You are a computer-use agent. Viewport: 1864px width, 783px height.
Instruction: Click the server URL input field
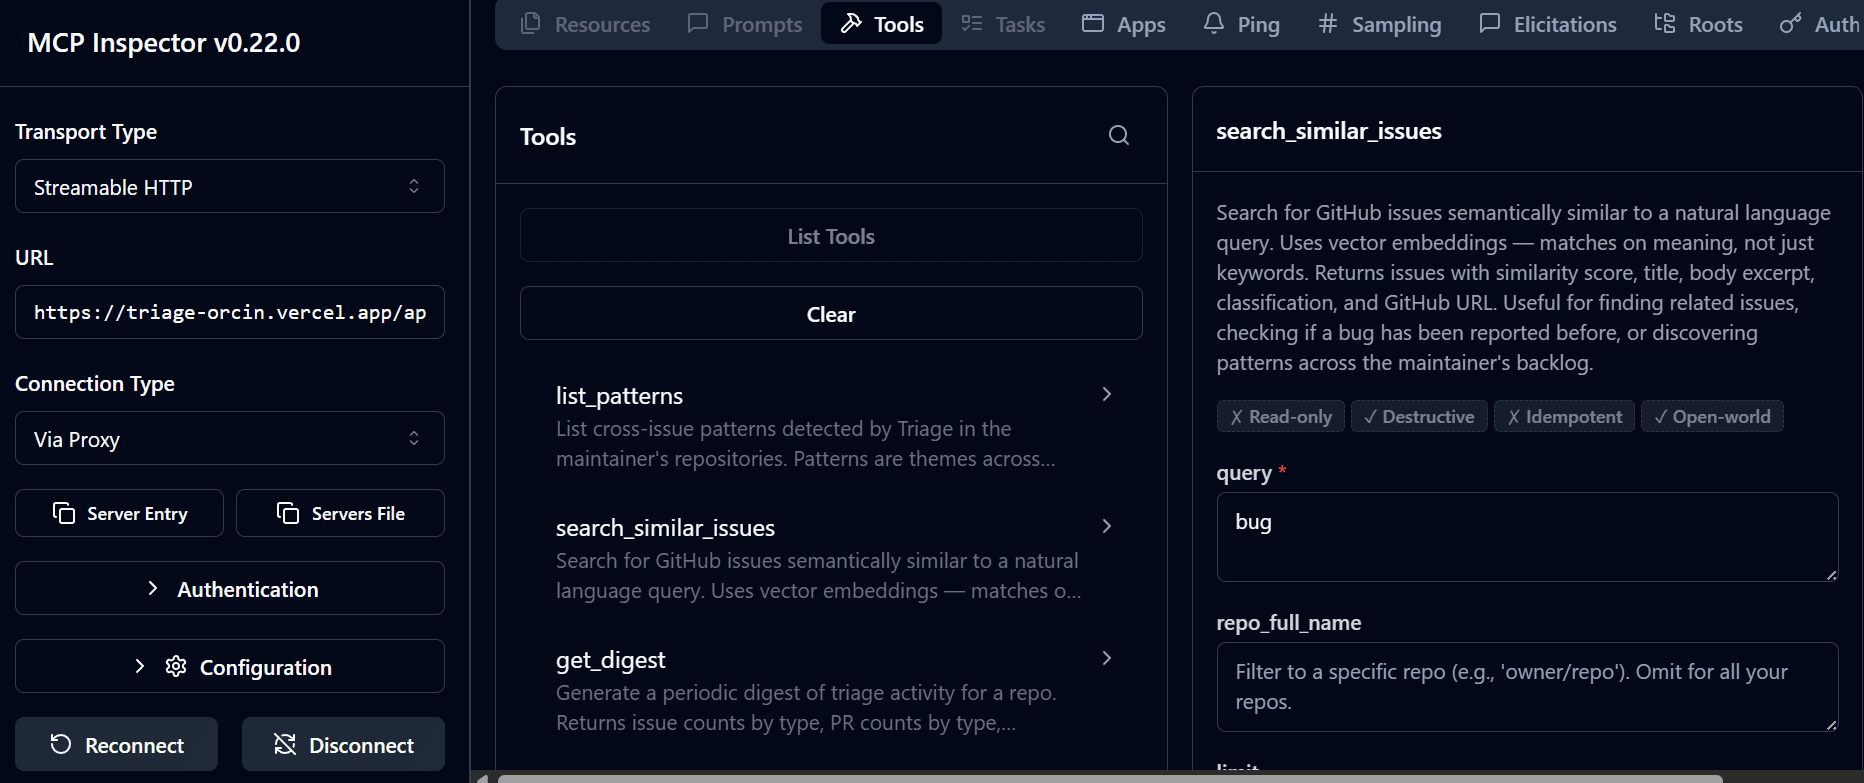click(230, 312)
